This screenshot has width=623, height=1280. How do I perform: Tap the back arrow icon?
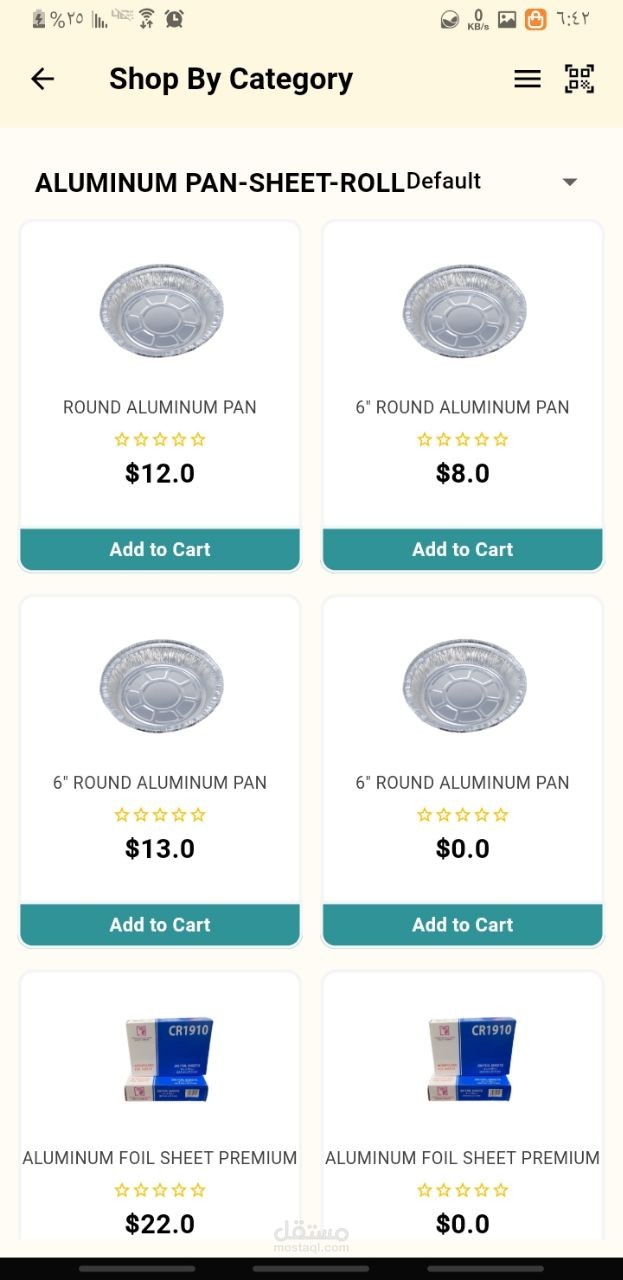(x=42, y=79)
